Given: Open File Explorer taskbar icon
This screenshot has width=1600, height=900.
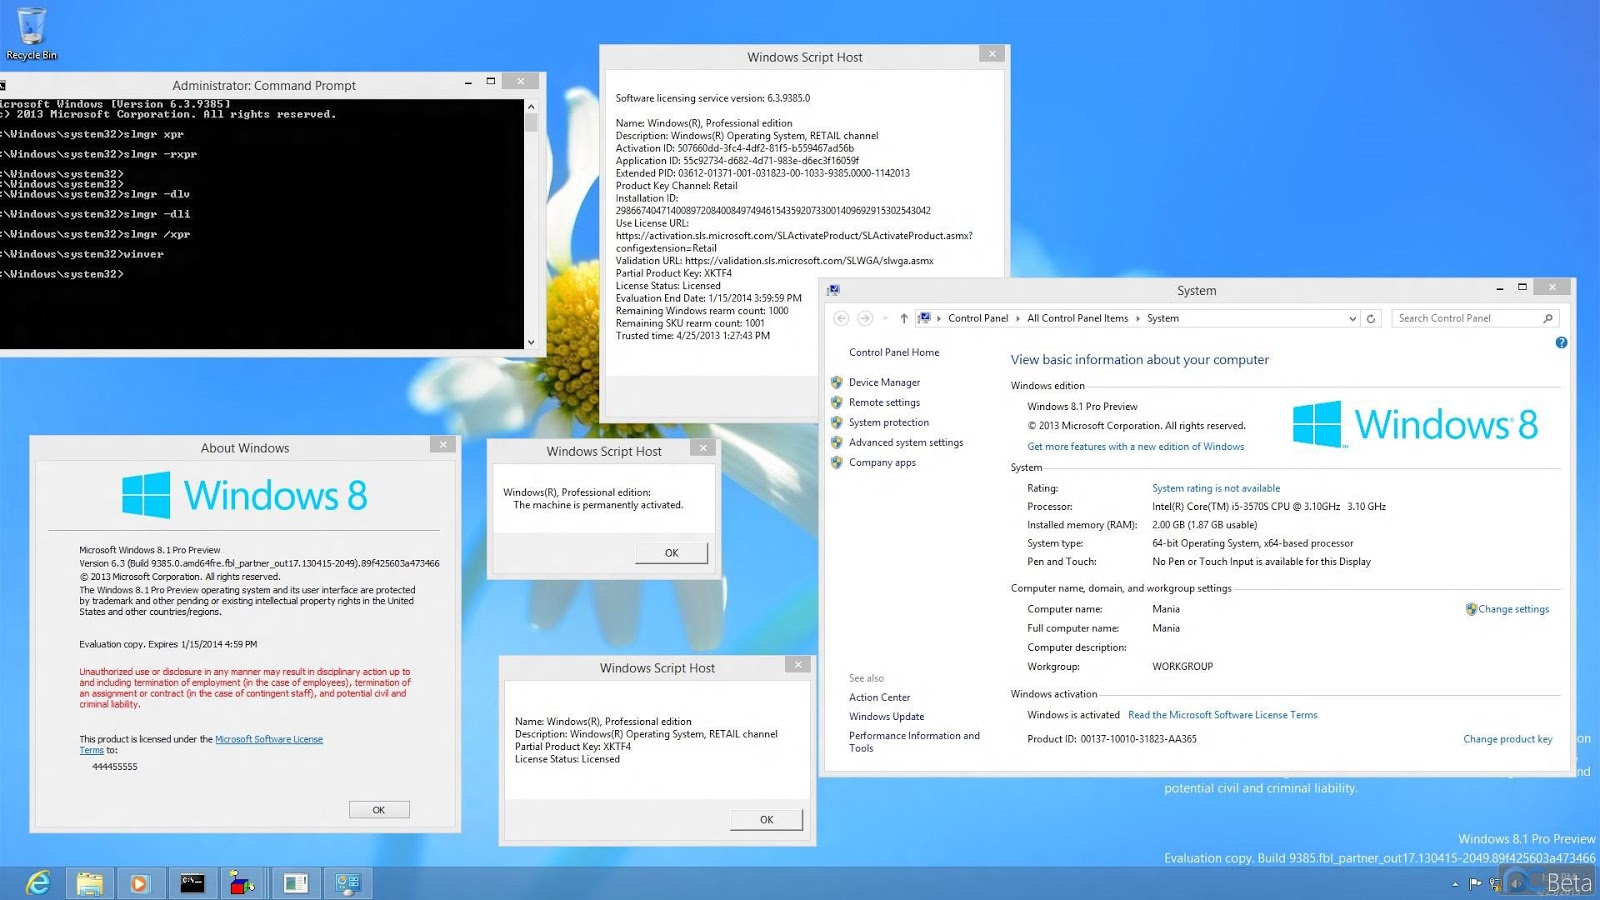Looking at the screenshot, I should (x=89, y=883).
